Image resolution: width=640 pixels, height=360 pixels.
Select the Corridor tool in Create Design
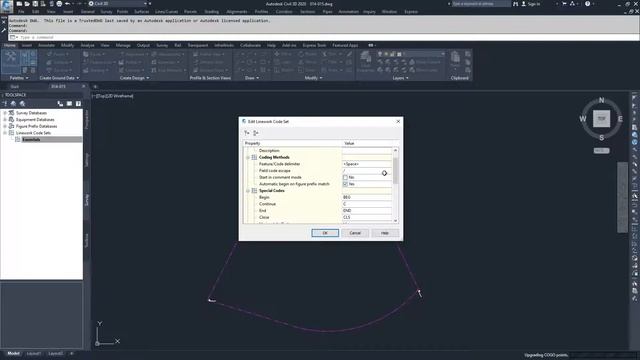coord(131,70)
